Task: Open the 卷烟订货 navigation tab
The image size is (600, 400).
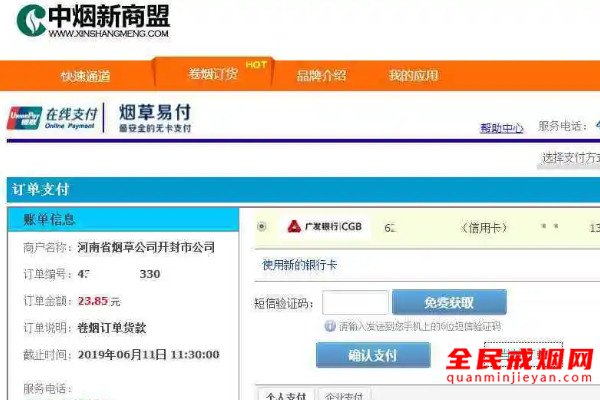Action: click(x=213, y=73)
